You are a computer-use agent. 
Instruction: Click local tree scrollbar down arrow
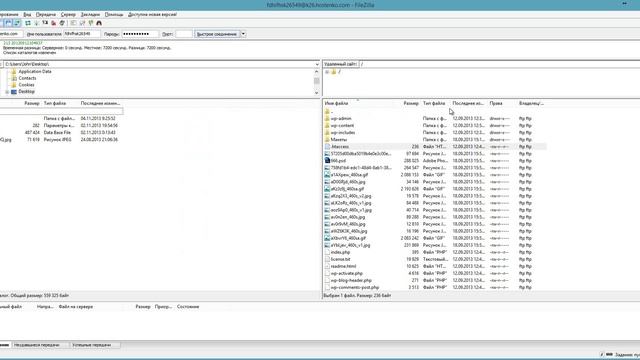click(x=317, y=93)
